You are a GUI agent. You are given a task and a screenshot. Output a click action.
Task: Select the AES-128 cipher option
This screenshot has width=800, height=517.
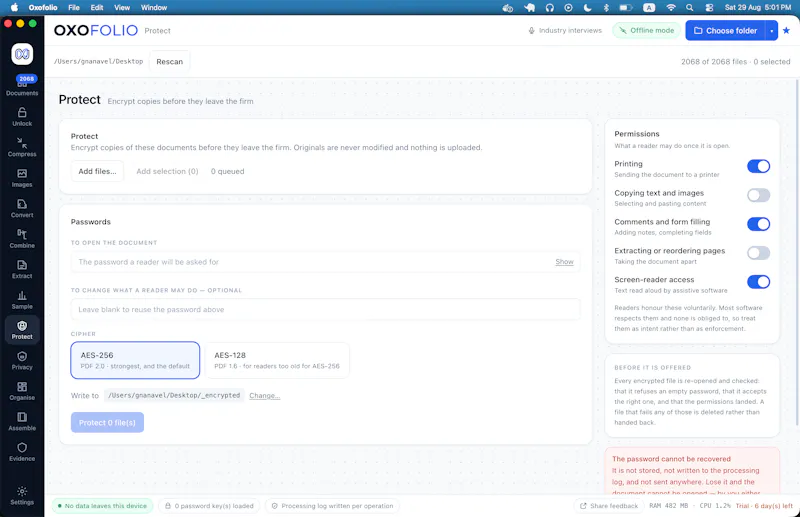(277, 360)
